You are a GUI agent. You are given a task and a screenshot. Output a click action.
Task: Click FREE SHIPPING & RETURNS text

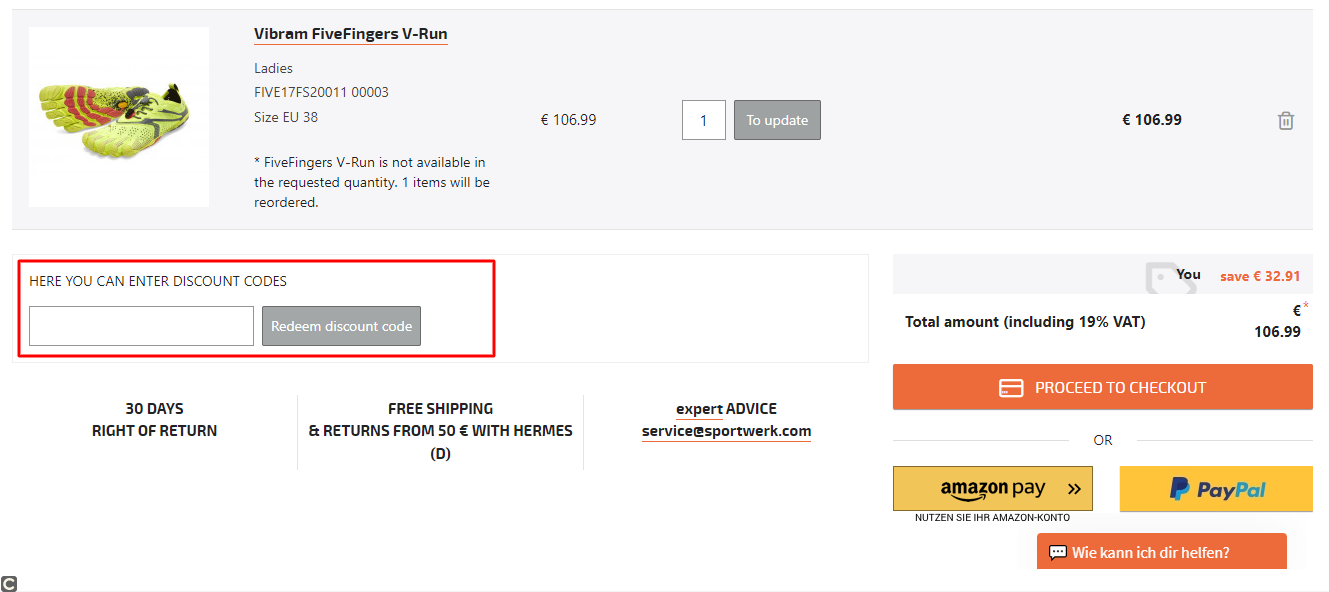pos(440,431)
